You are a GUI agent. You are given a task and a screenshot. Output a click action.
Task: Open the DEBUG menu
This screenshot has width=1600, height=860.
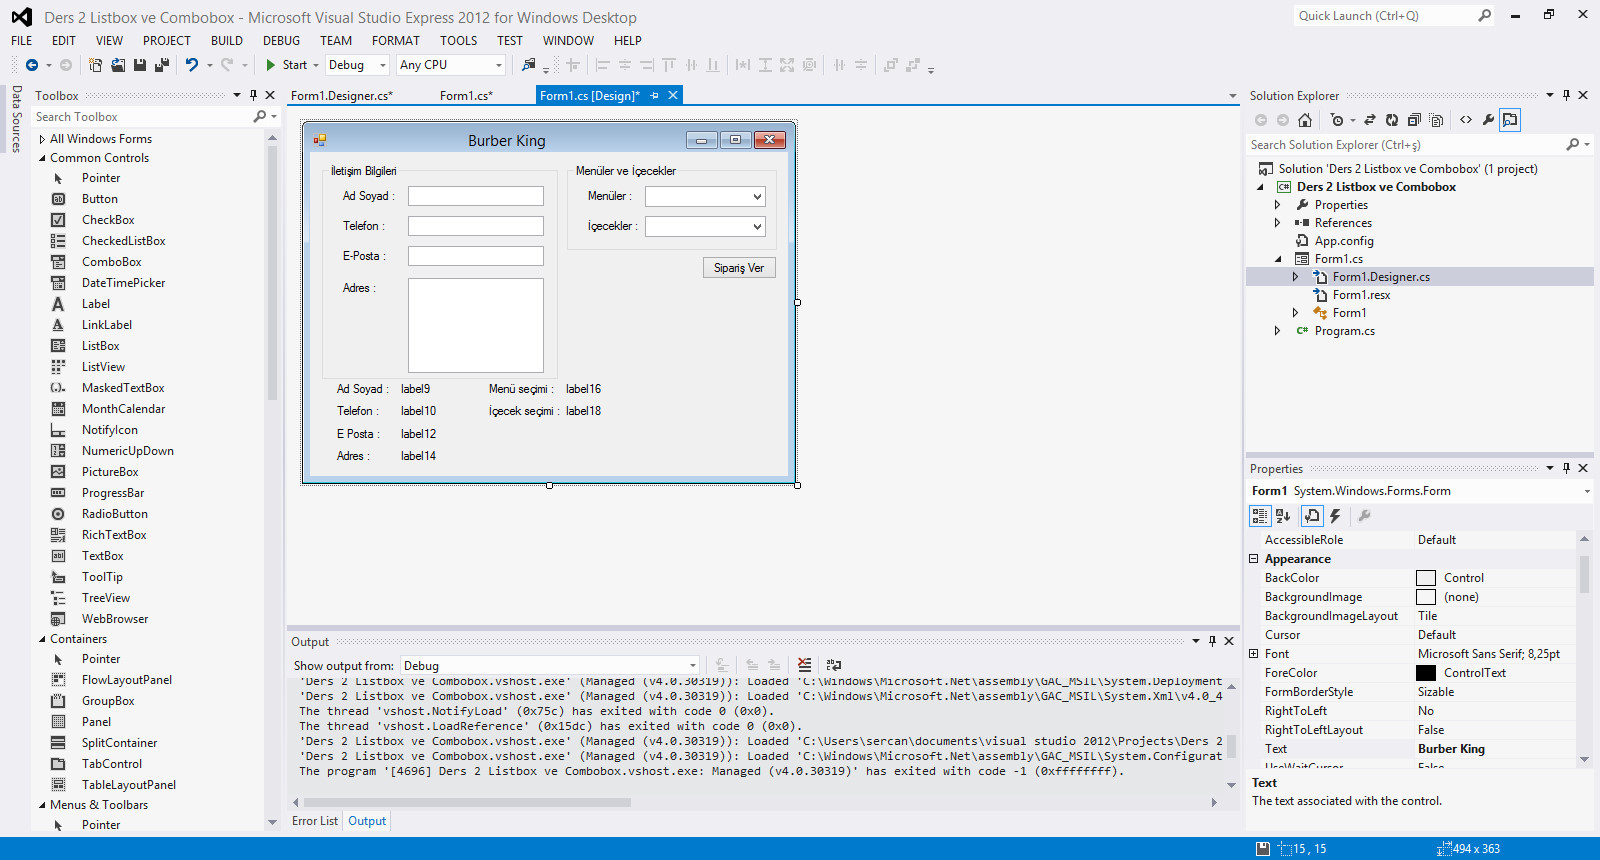[282, 41]
